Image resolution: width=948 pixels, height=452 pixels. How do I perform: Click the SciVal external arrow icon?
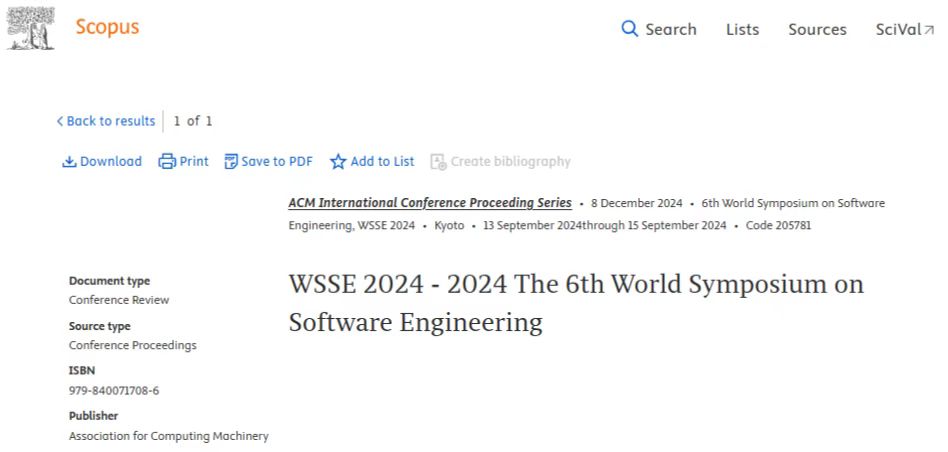tap(929, 30)
